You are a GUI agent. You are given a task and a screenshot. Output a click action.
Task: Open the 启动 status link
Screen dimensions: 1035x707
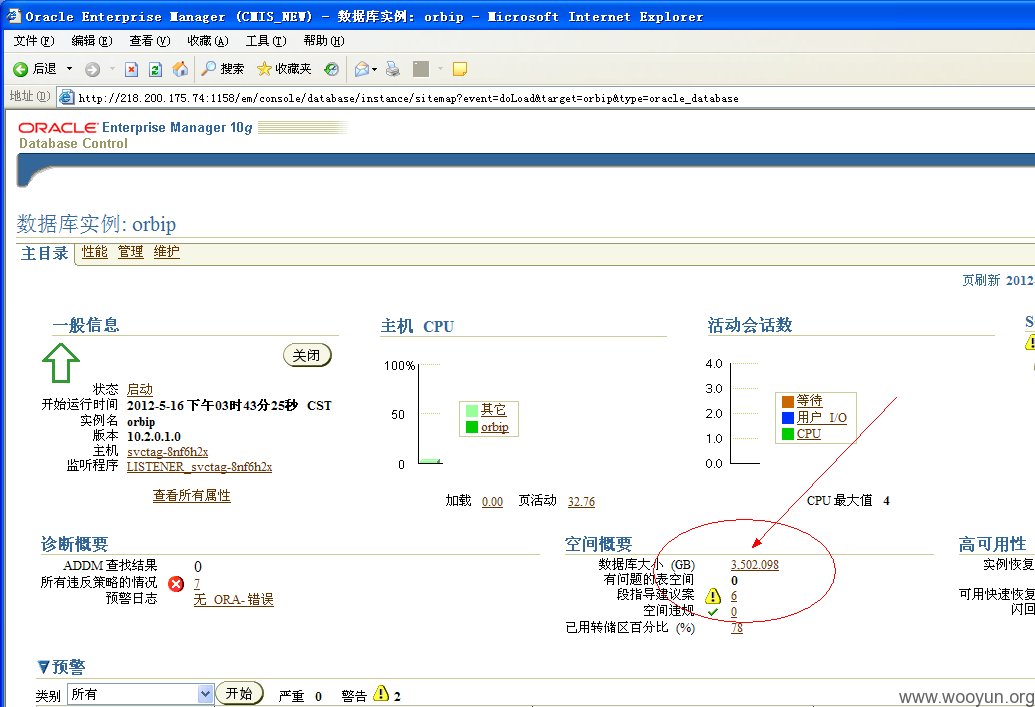(x=140, y=389)
